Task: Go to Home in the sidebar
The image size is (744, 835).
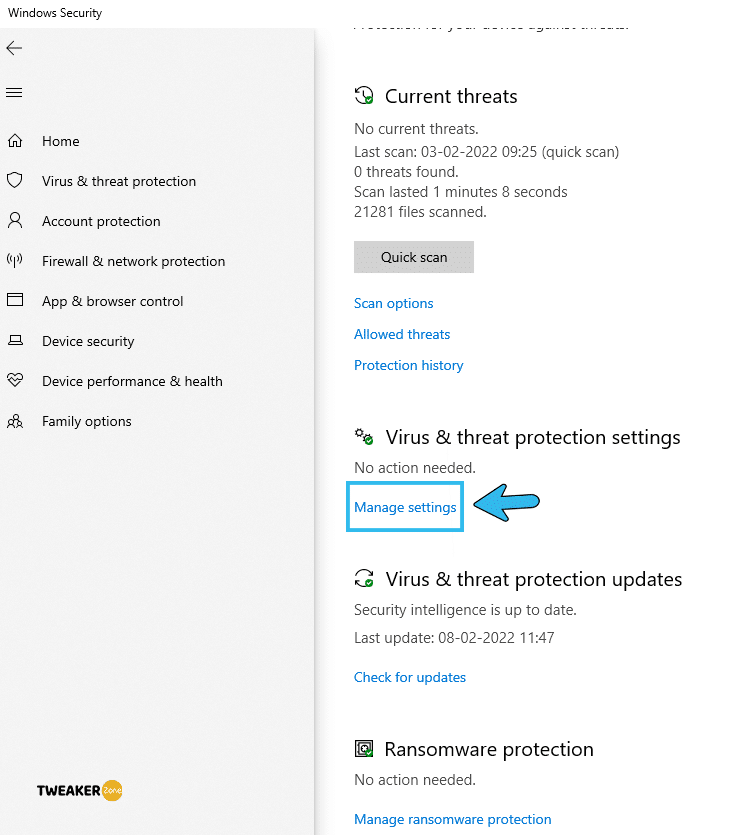Action: 61,141
